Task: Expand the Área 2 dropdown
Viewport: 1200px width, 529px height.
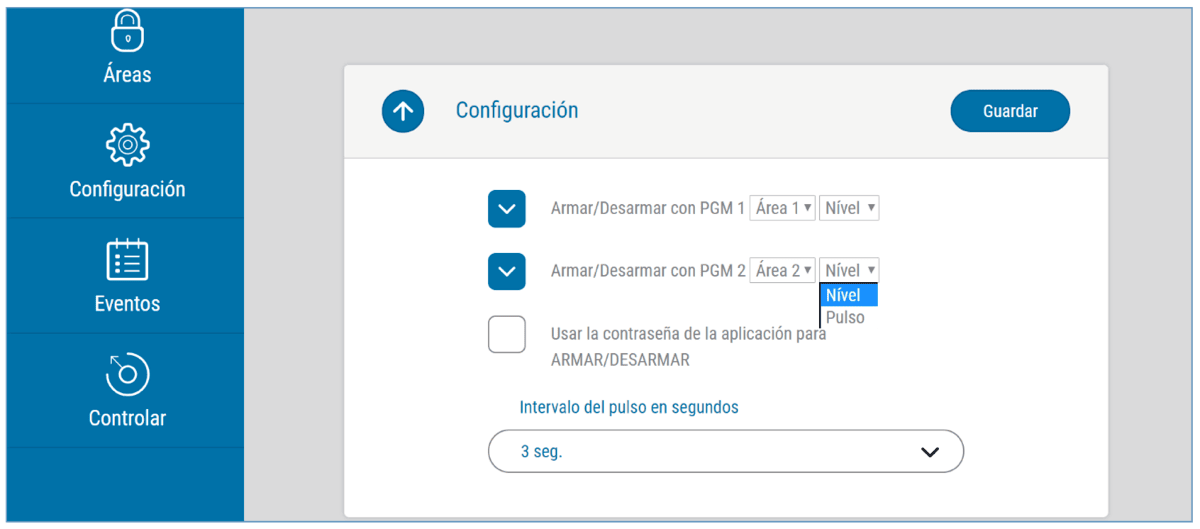Action: click(x=783, y=270)
